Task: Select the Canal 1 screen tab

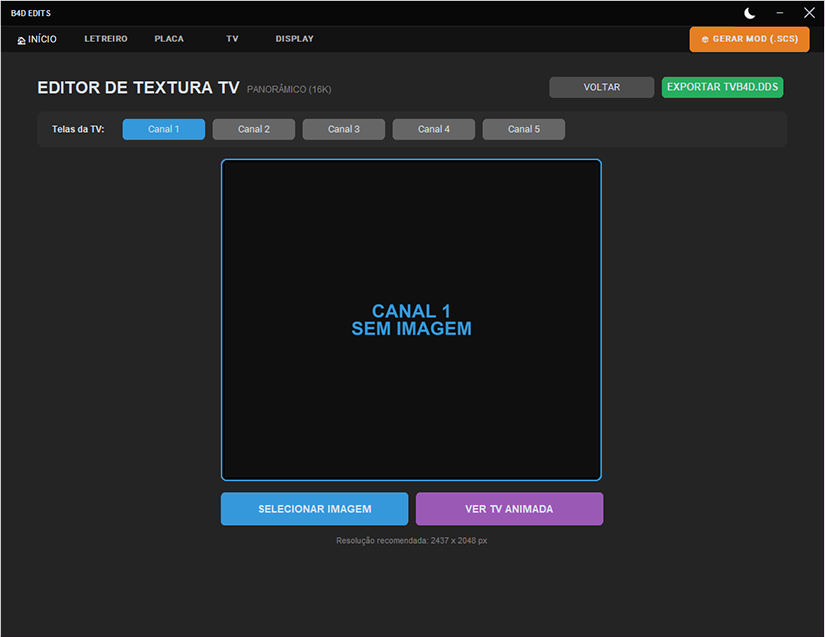Action: point(164,129)
